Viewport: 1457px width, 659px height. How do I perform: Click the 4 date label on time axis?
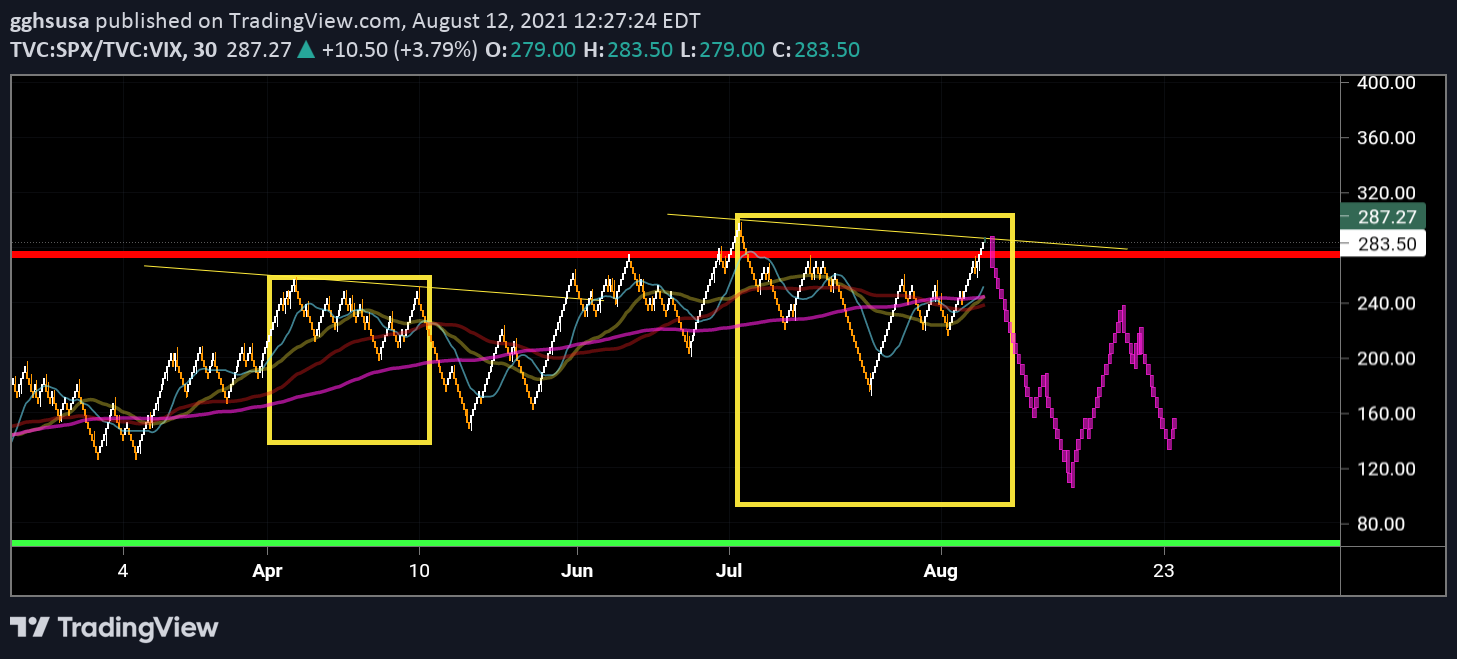[x=123, y=571]
